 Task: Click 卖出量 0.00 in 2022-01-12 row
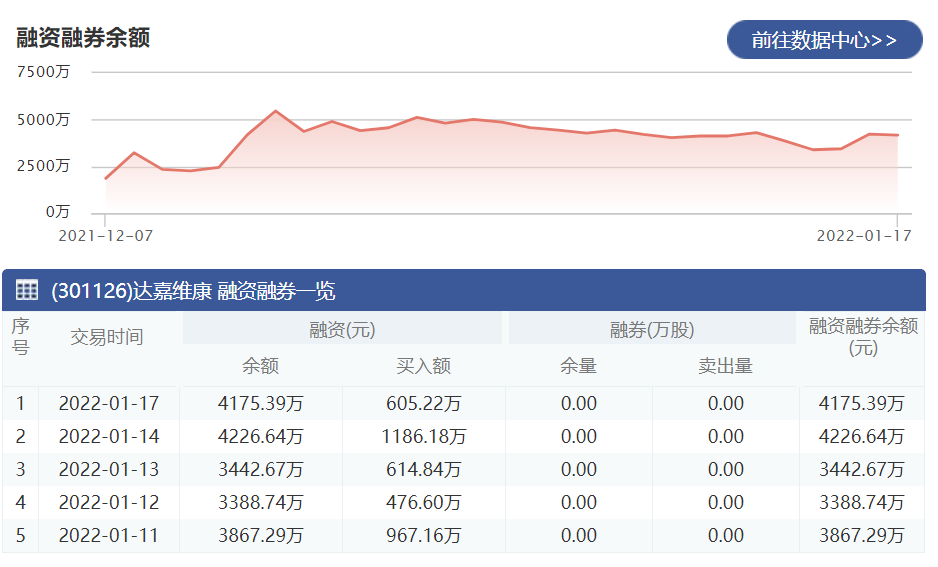726,502
